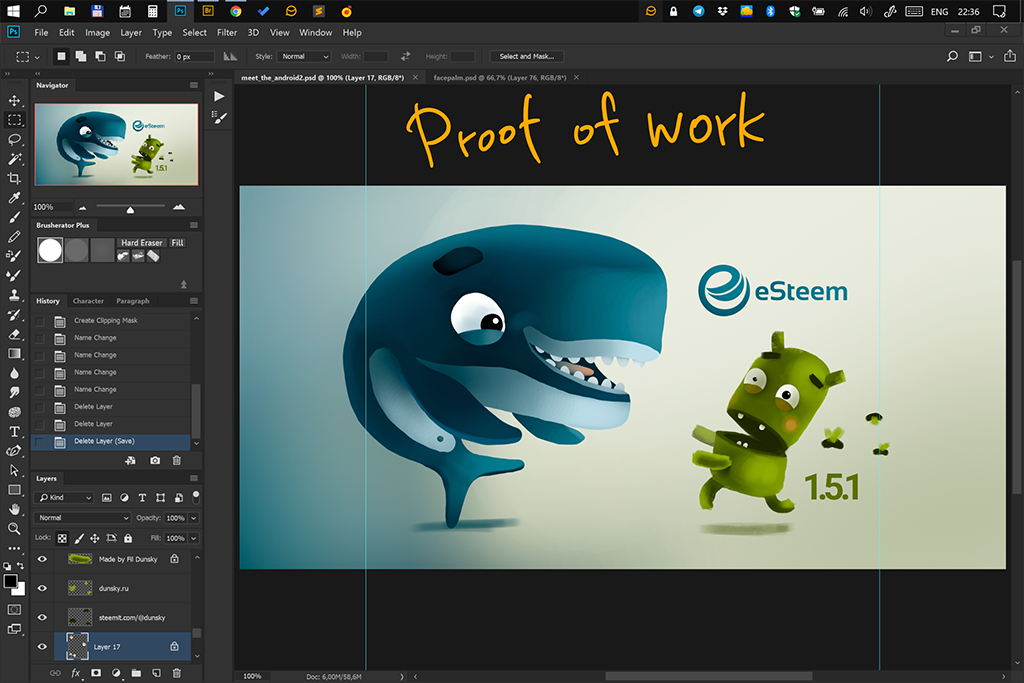Hide the steemit.com/@dunsky layer
This screenshot has height=683, width=1024.
coord(42,618)
